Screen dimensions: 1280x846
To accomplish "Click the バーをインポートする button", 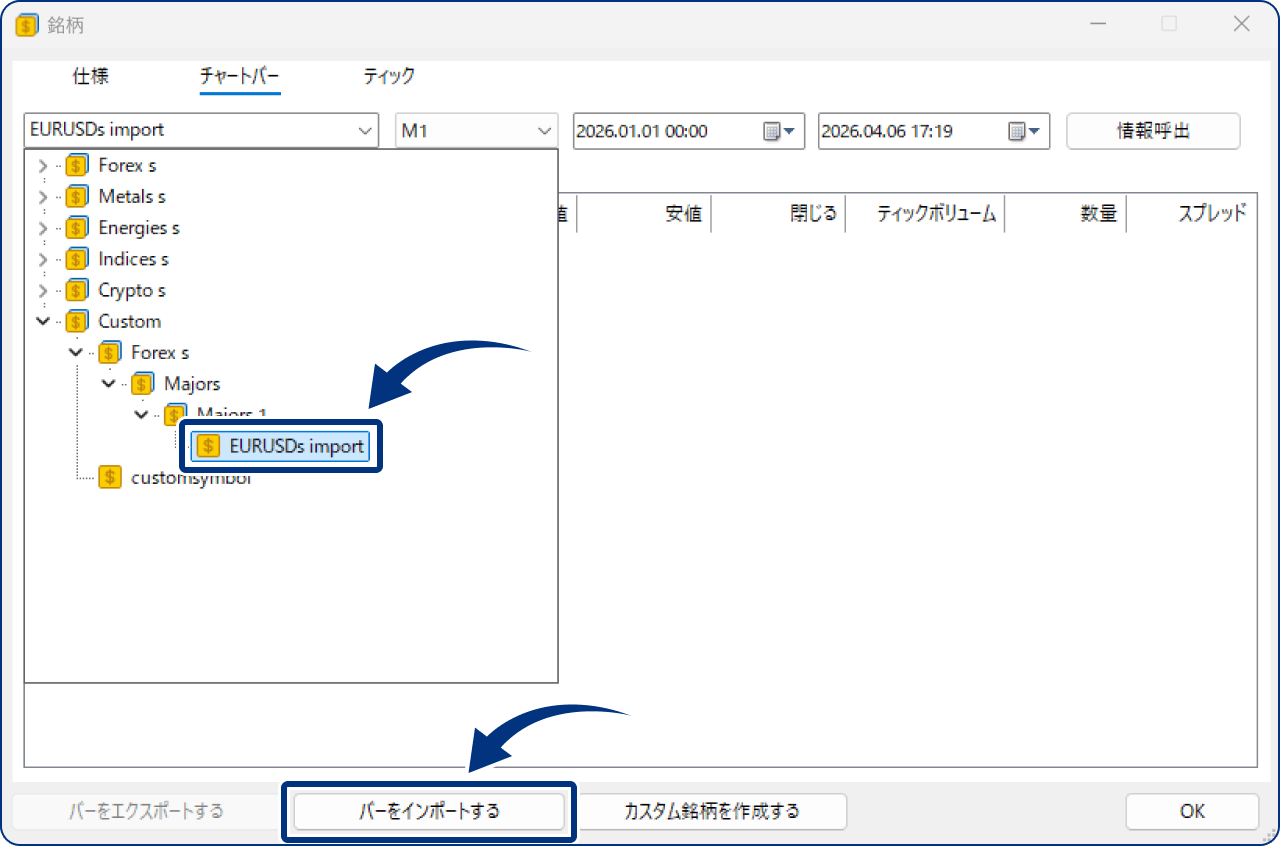I will click(429, 811).
